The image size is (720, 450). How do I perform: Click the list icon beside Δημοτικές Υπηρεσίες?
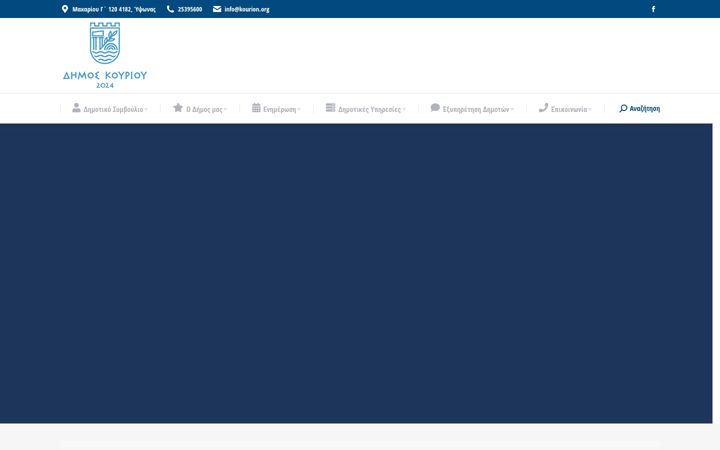pyautogui.click(x=331, y=108)
